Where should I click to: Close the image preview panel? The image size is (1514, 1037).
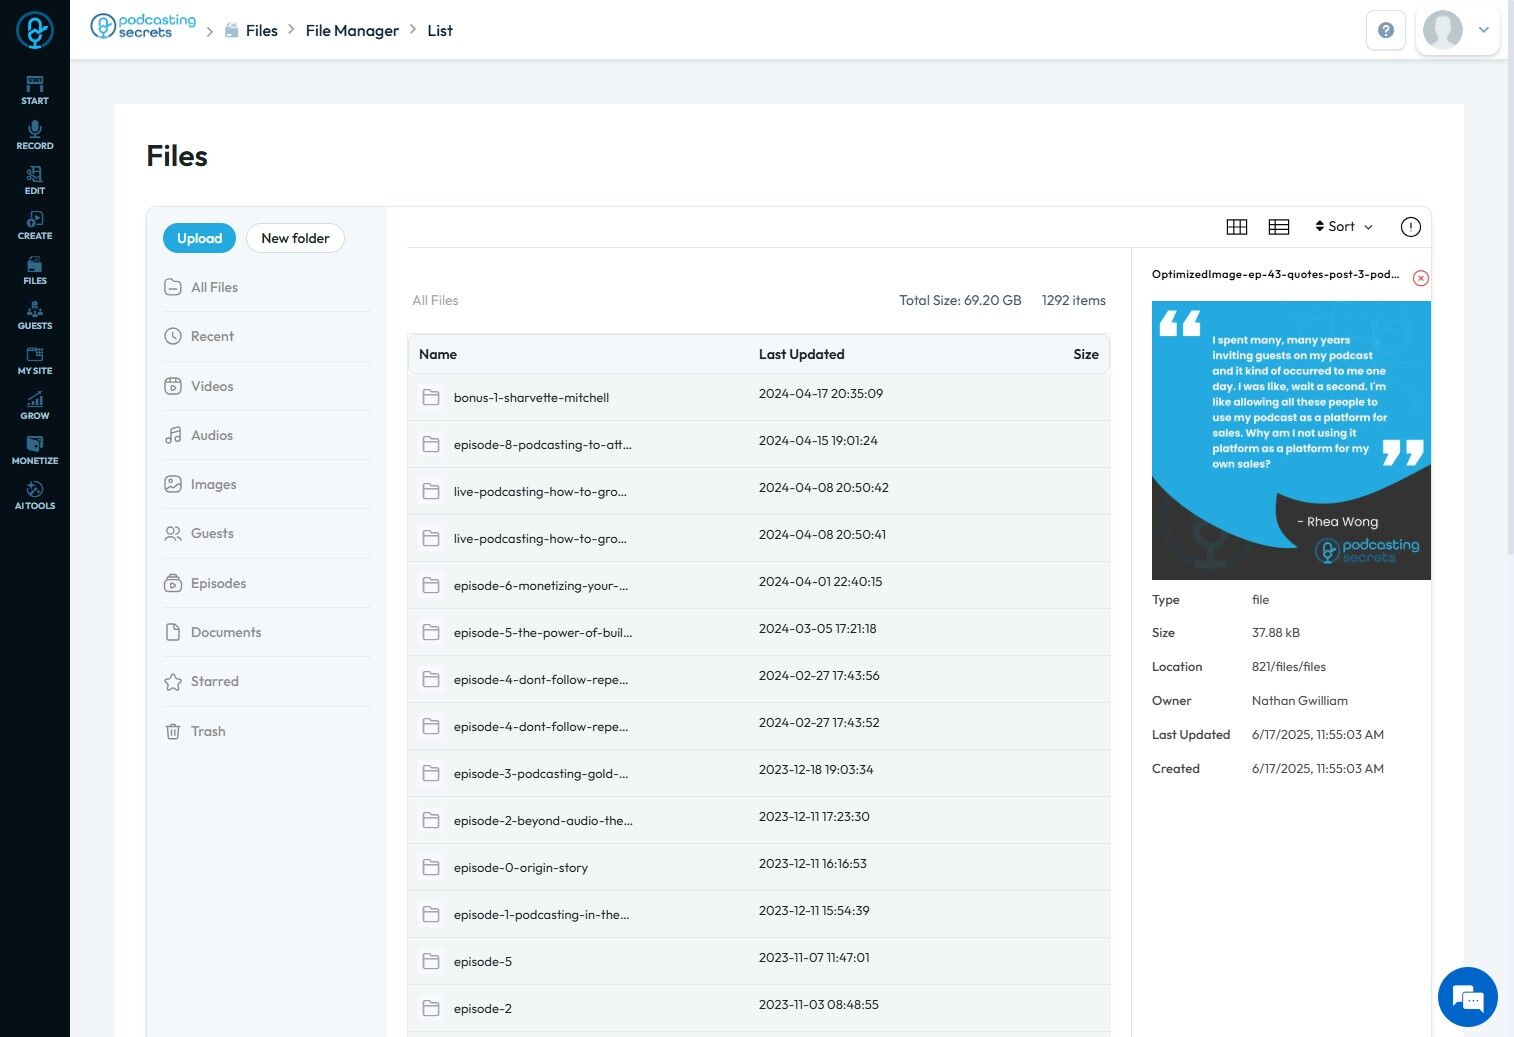(1421, 278)
